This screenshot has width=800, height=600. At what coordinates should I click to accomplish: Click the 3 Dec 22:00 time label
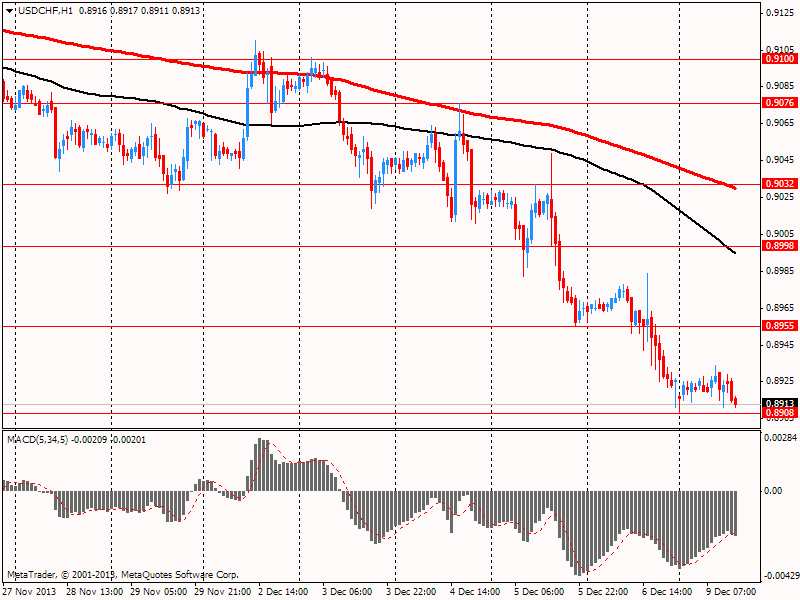coord(412,592)
